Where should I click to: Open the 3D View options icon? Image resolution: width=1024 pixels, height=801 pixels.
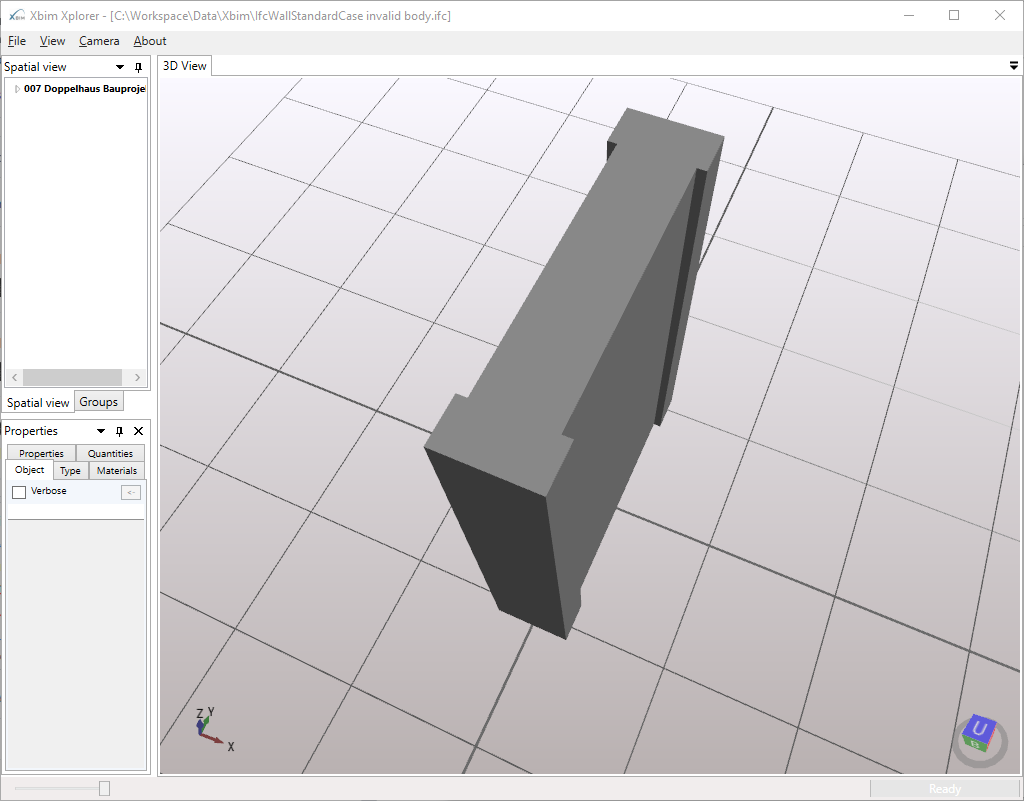point(1013,65)
